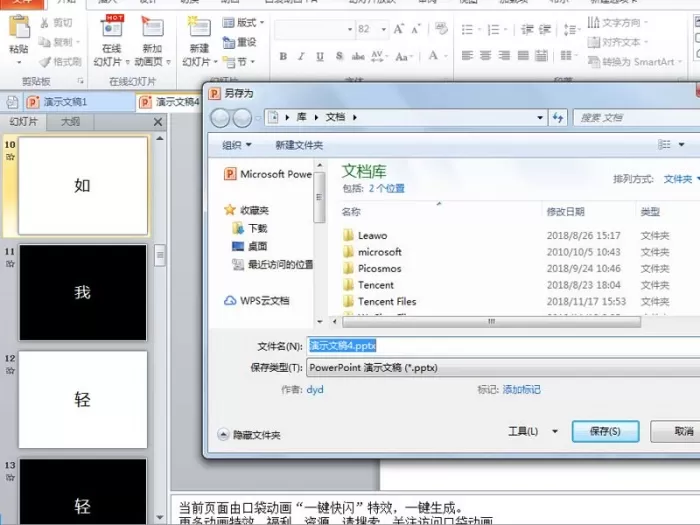Toggle Underline formatting

click(320, 56)
